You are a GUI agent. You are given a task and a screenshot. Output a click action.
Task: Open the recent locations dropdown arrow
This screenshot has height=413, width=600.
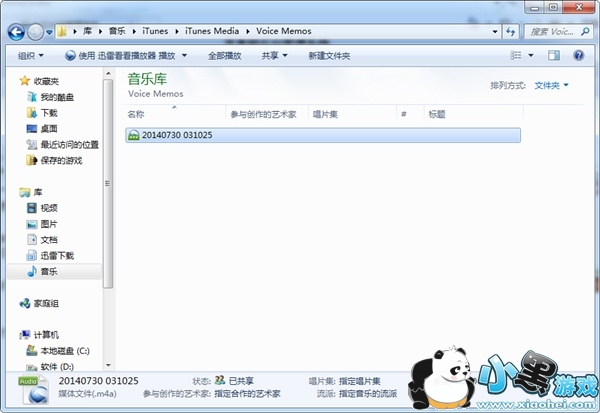49,32
